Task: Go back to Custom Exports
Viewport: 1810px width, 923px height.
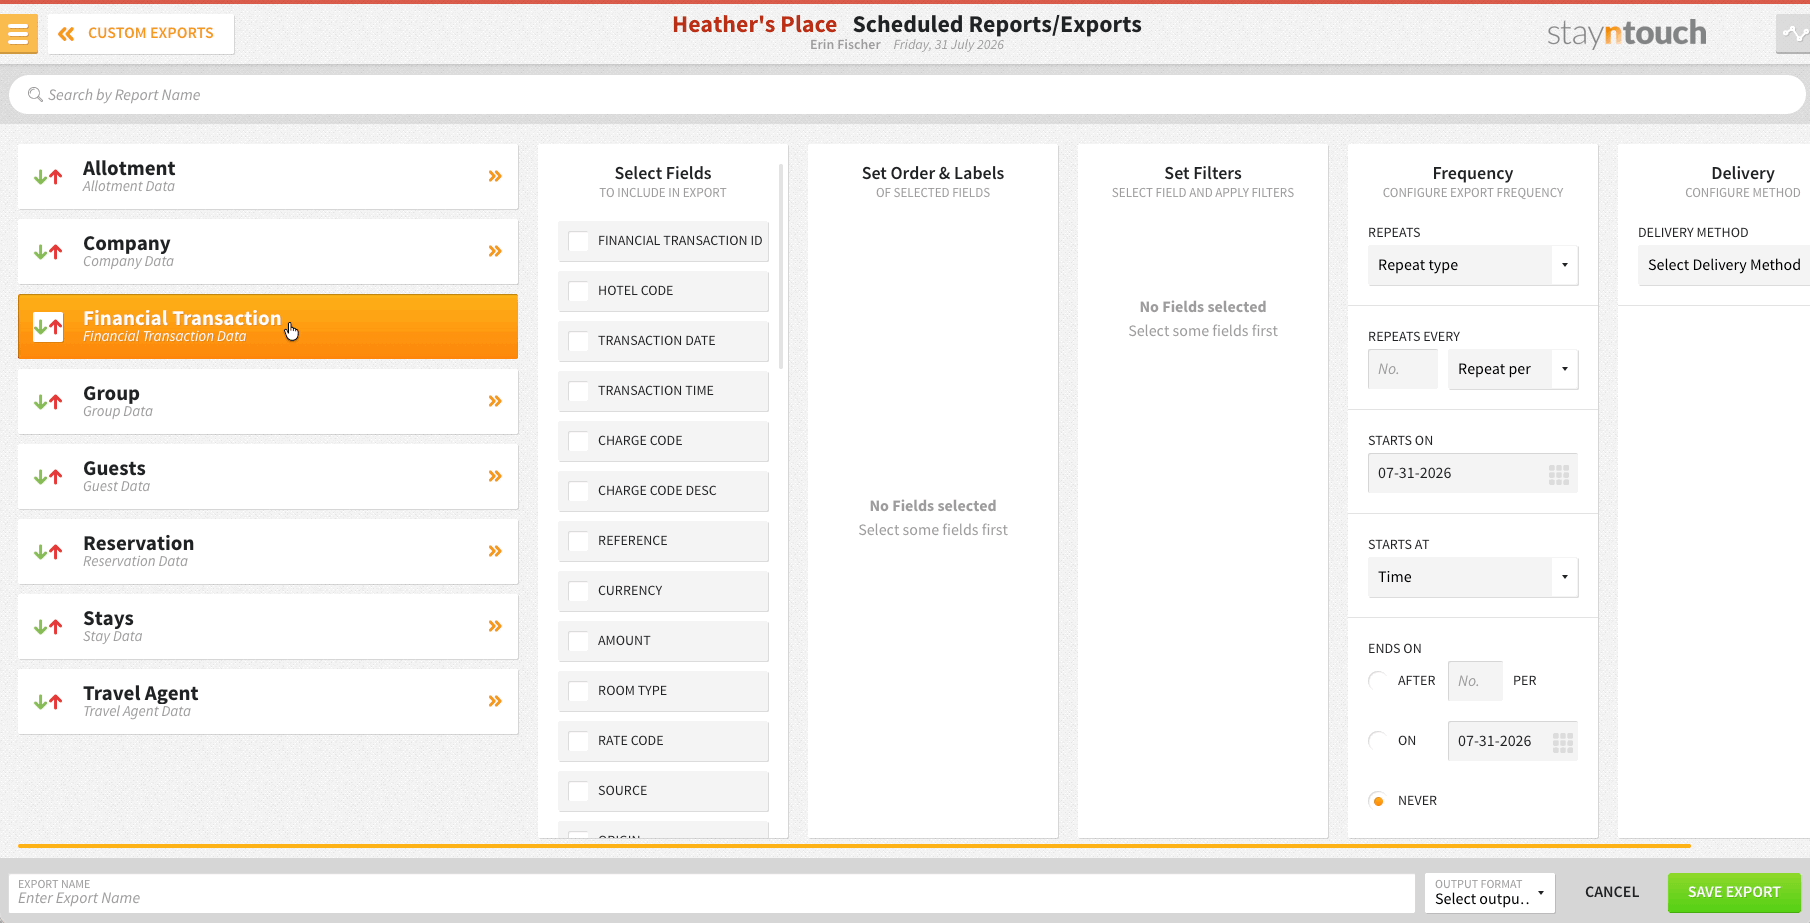Action: (141, 34)
